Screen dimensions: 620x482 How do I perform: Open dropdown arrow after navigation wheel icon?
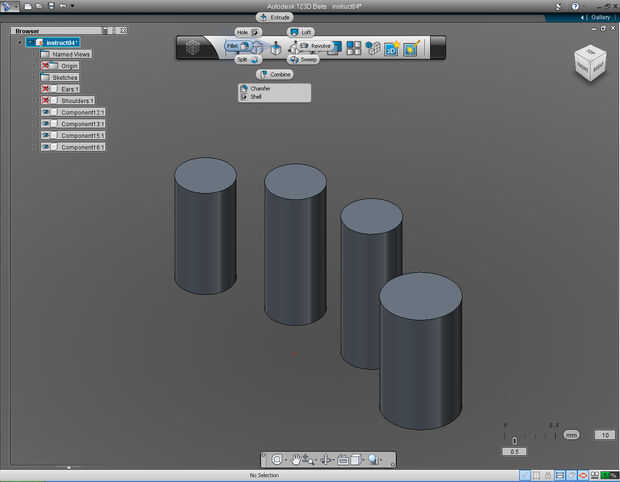[285, 460]
